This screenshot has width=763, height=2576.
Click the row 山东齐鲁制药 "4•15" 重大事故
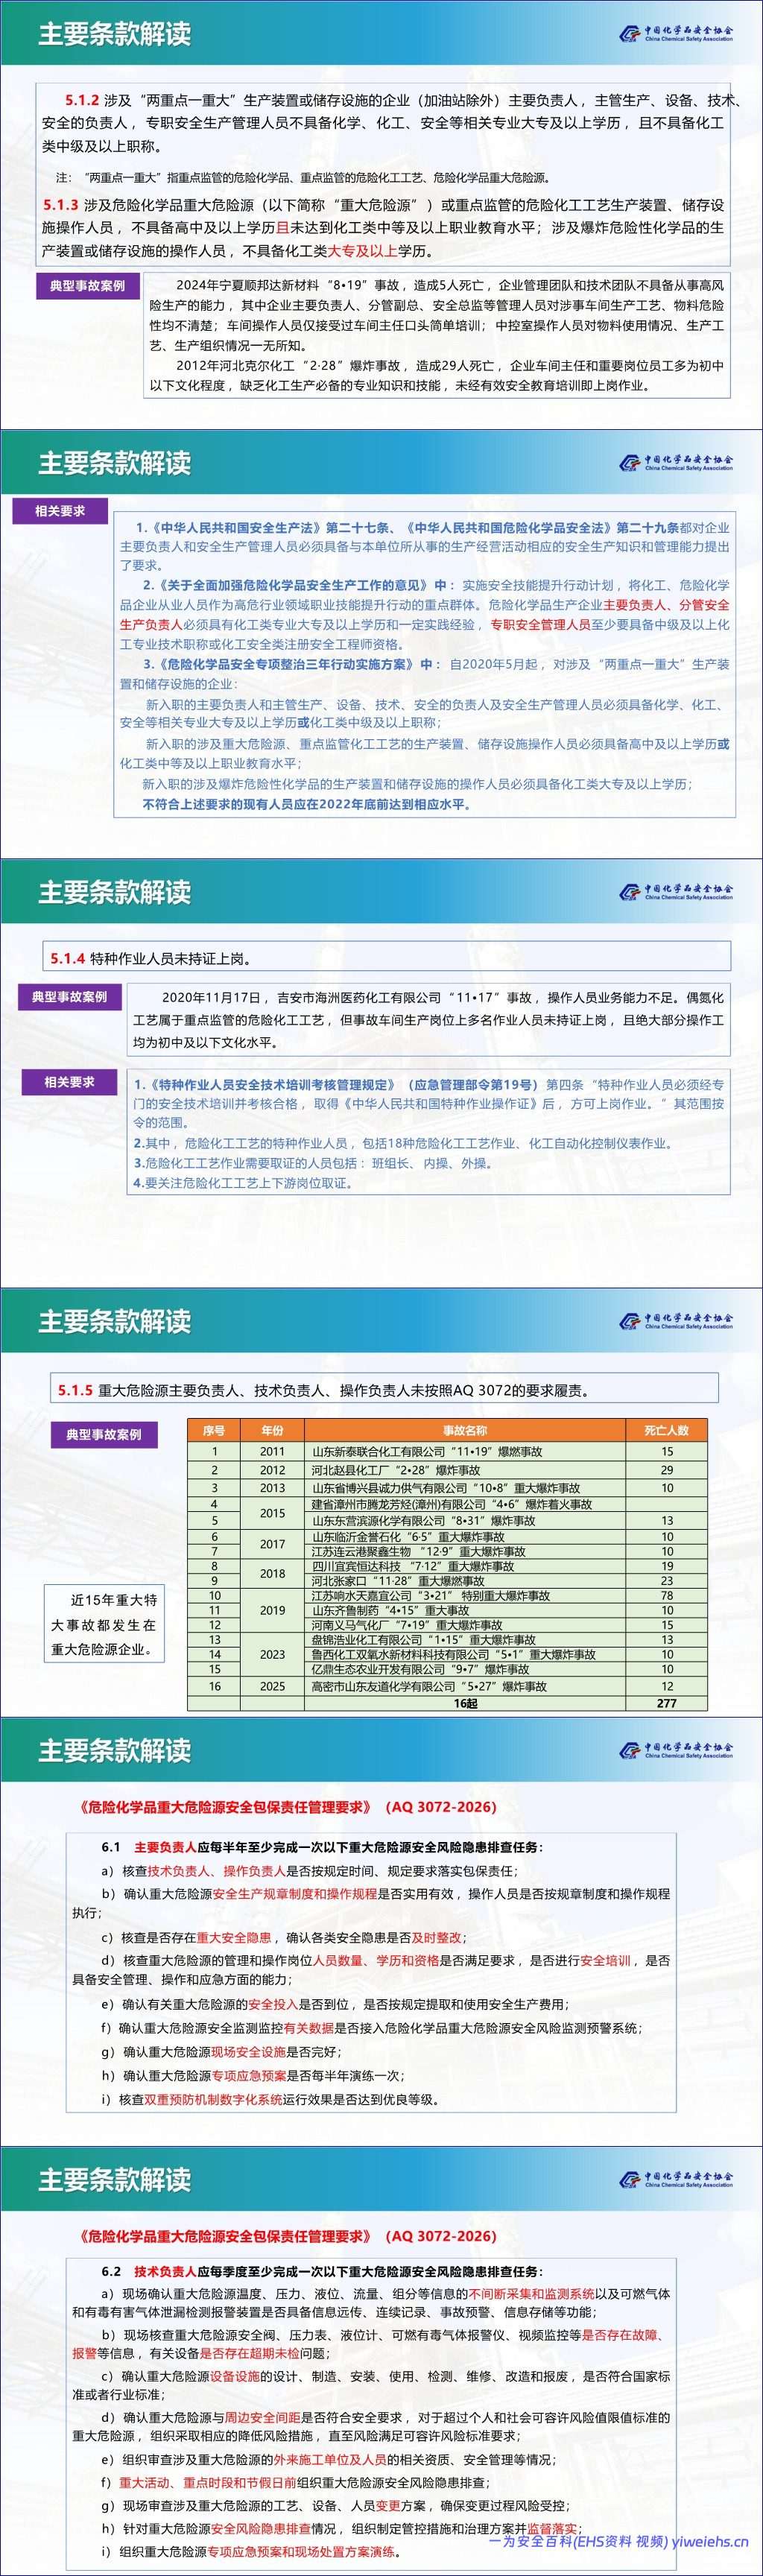(447, 1610)
